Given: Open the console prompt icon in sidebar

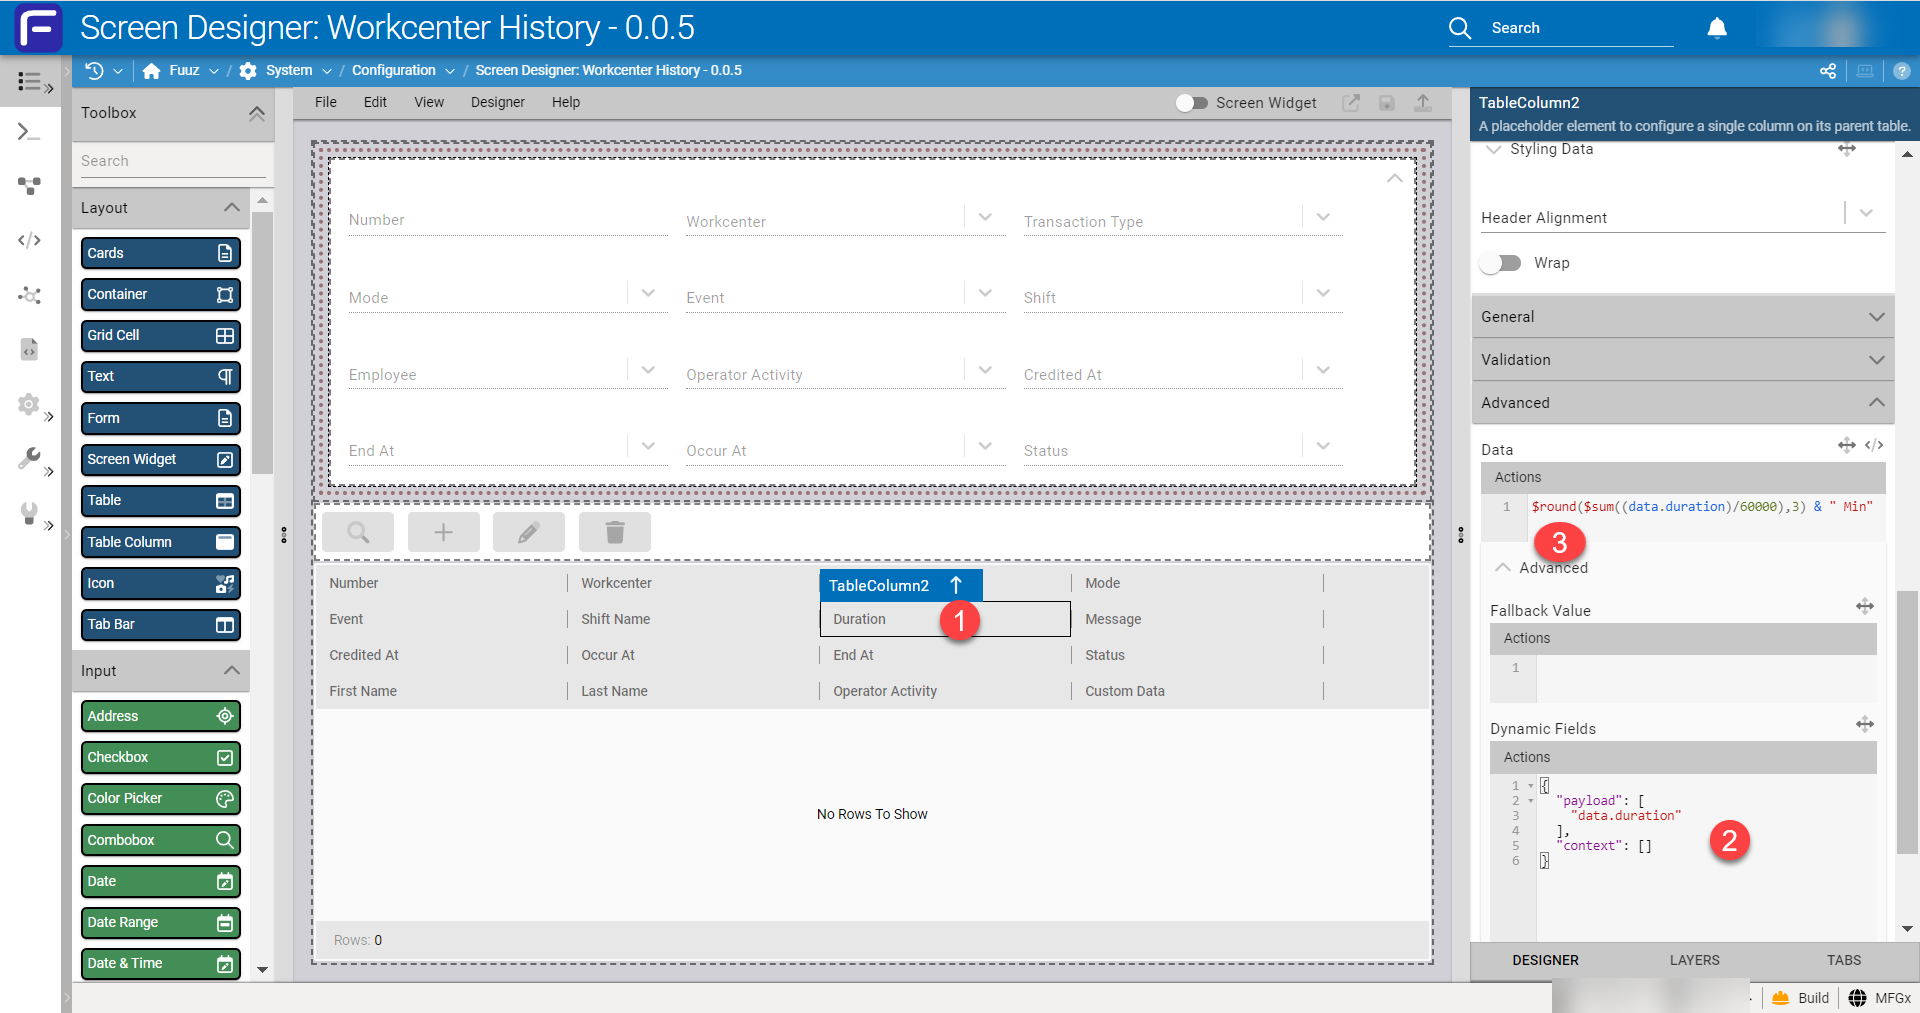Looking at the screenshot, I should (x=30, y=132).
